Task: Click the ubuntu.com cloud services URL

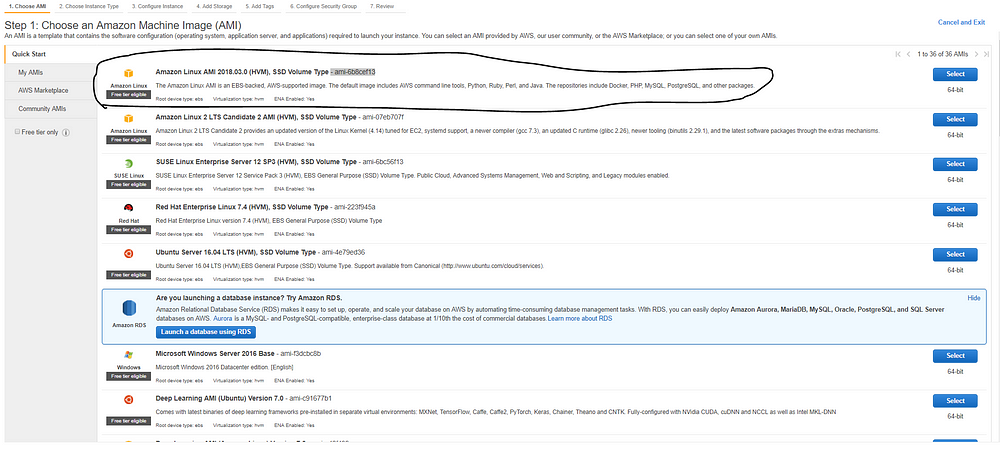Action: [493, 265]
